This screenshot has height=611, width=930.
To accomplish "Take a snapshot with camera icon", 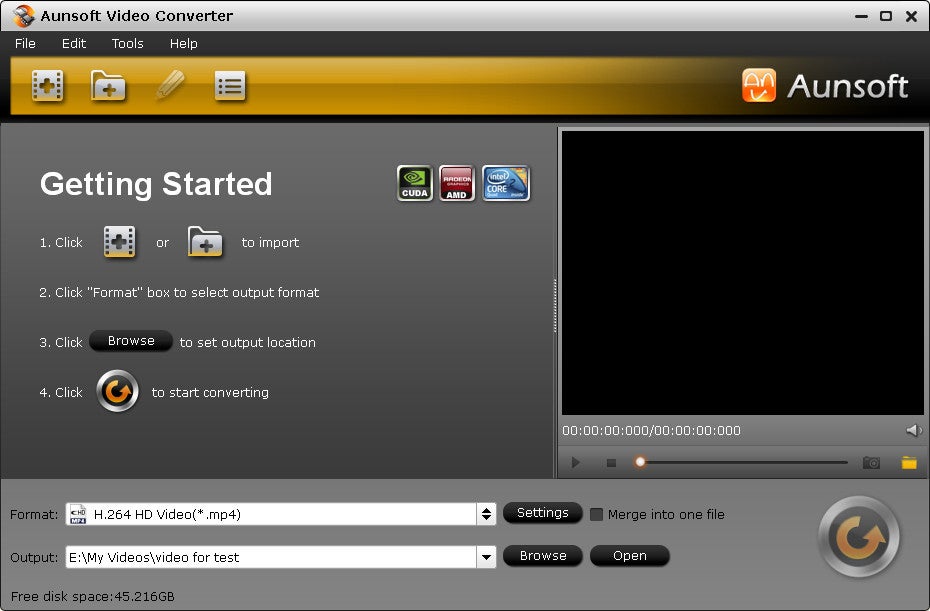I will pyautogui.click(x=871, y=463).
